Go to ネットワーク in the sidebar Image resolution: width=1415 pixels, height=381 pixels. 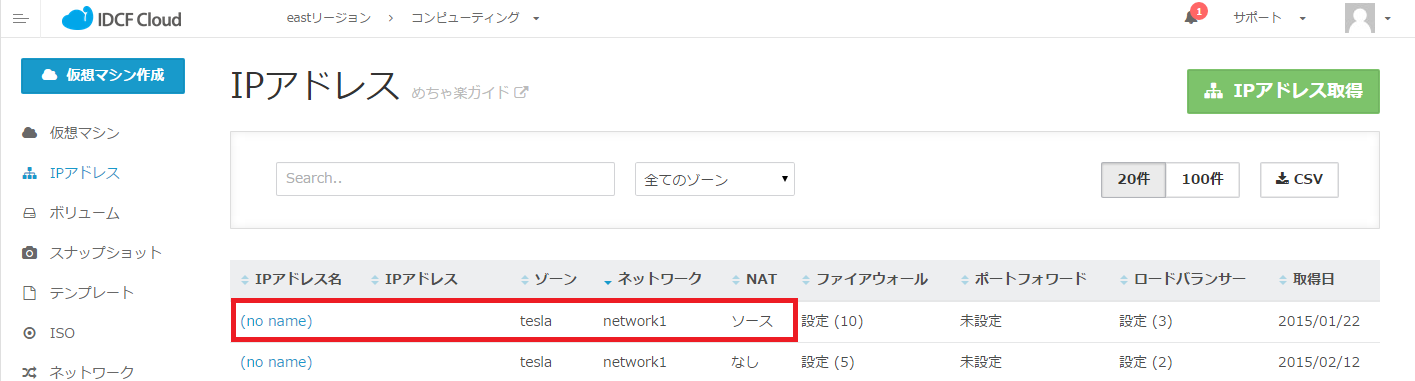pyautogui.click(x=92, y=373)
